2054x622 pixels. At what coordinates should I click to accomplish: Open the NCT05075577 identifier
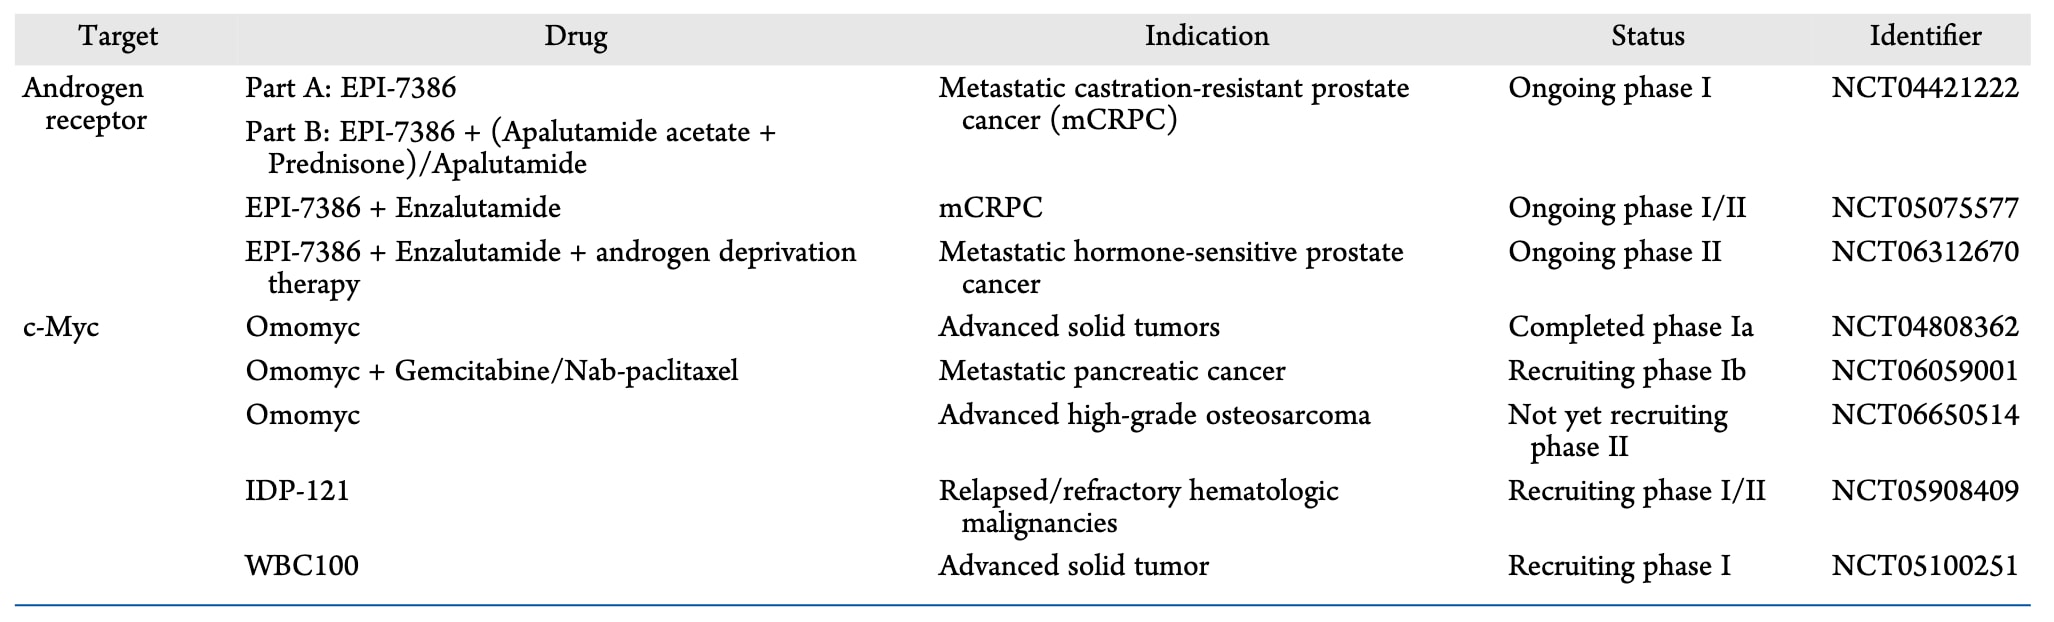(x=1924, y=208)
